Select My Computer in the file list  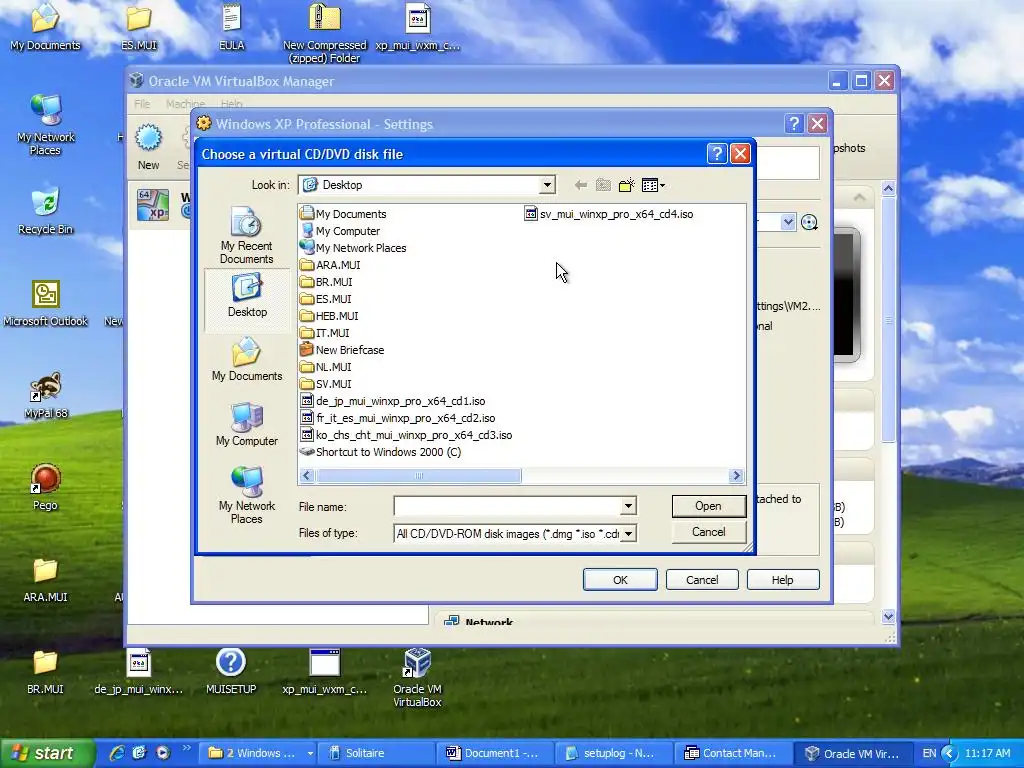click(x=340, y=231)
